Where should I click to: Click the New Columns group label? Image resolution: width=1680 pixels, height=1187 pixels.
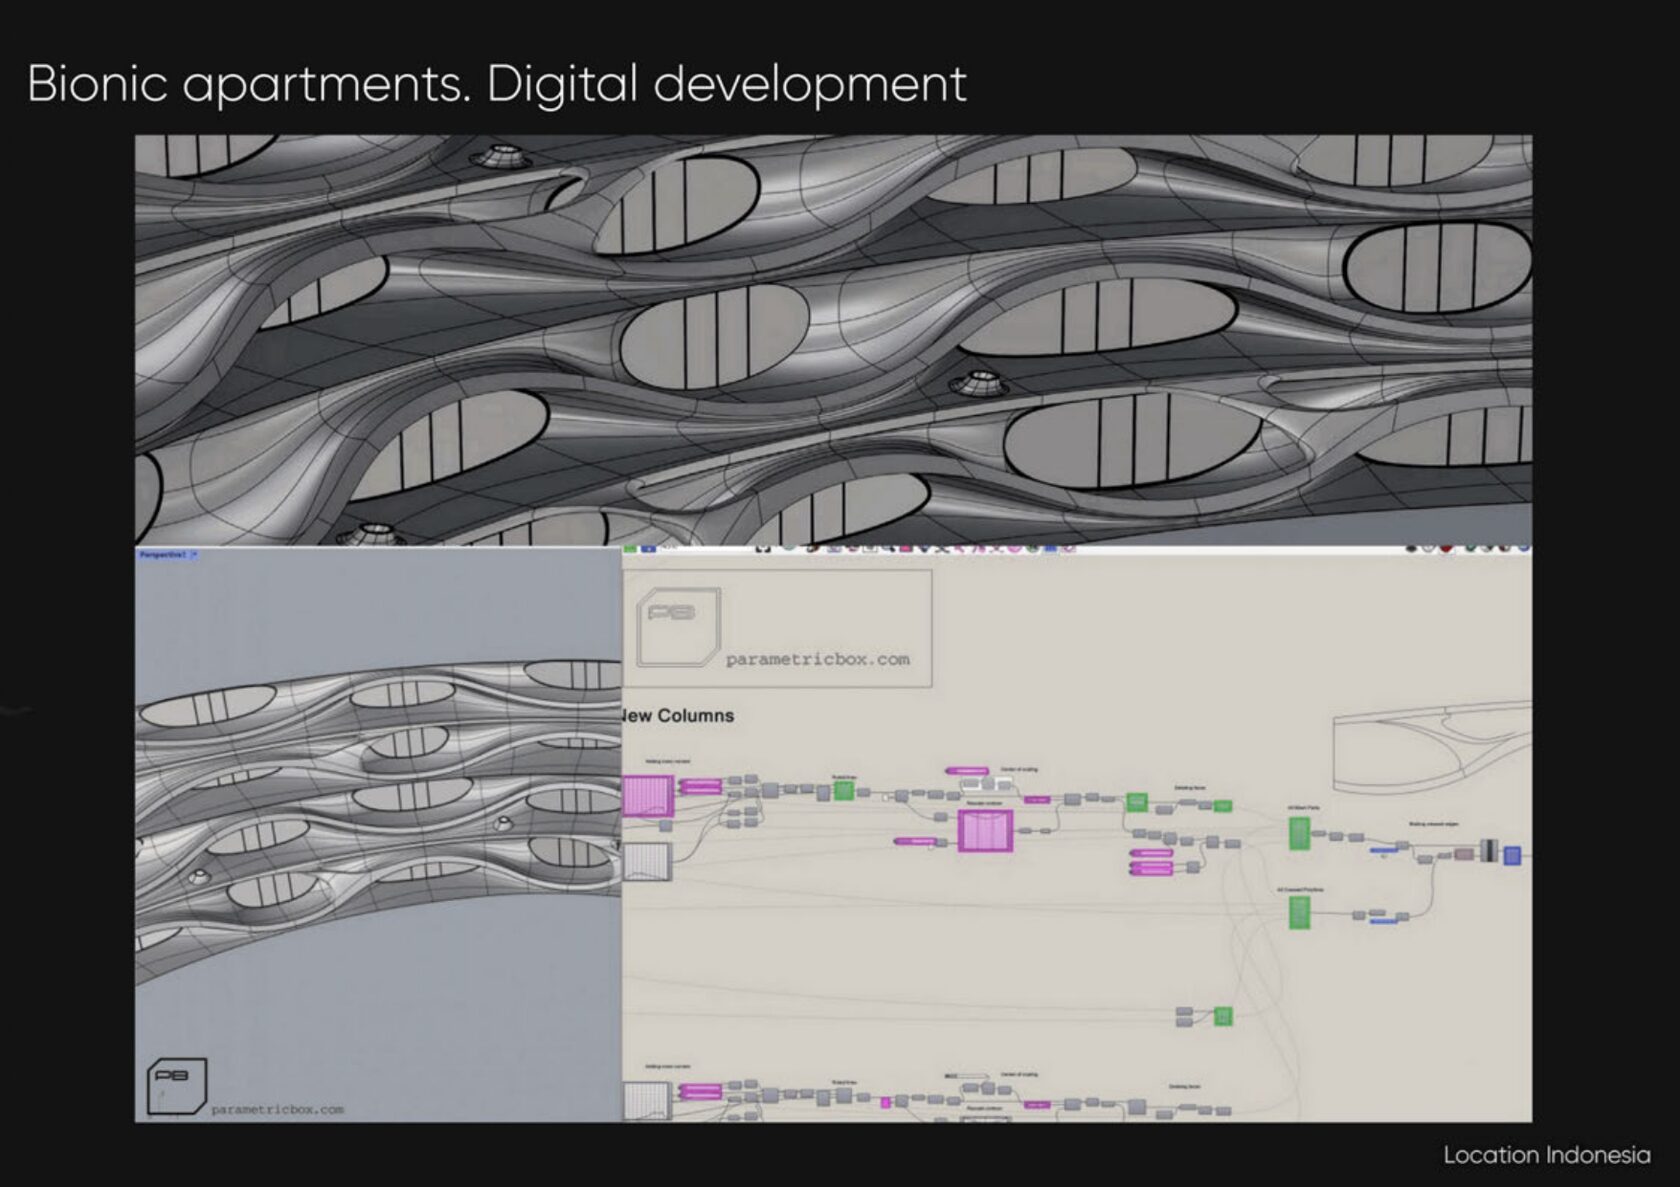(x=679, y=716)
